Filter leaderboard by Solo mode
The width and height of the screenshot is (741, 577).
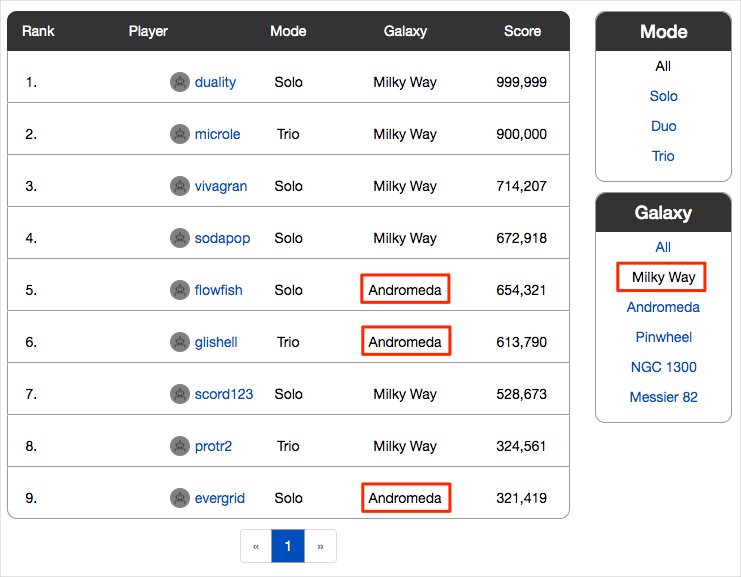pyautogui.click(x=663, y=96)
